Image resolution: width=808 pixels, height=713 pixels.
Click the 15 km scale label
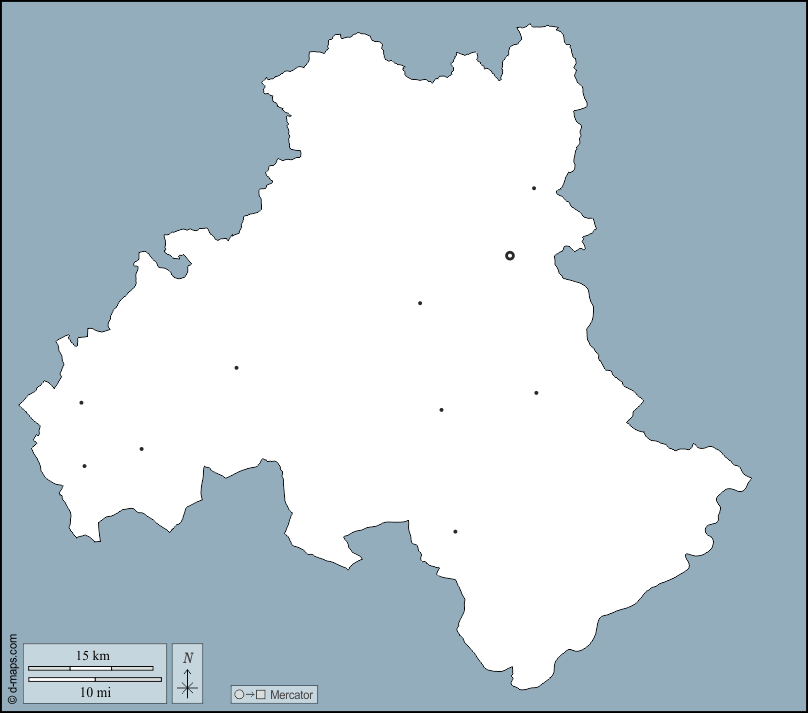[x=94, y=656]
